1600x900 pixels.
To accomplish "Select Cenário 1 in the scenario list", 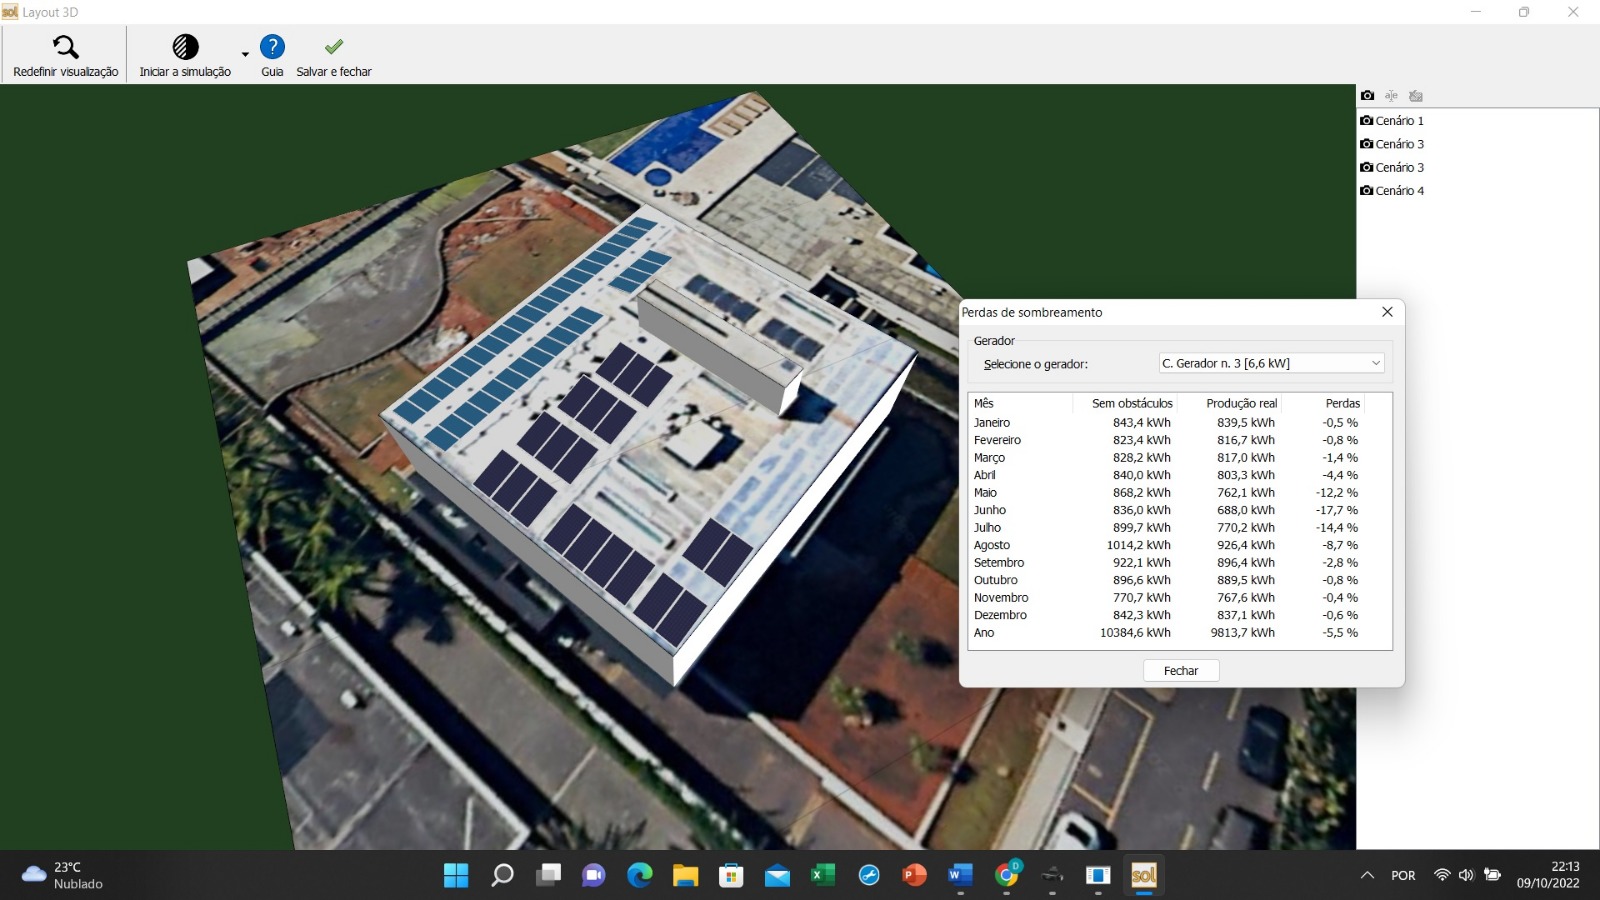I will 1398,121.
